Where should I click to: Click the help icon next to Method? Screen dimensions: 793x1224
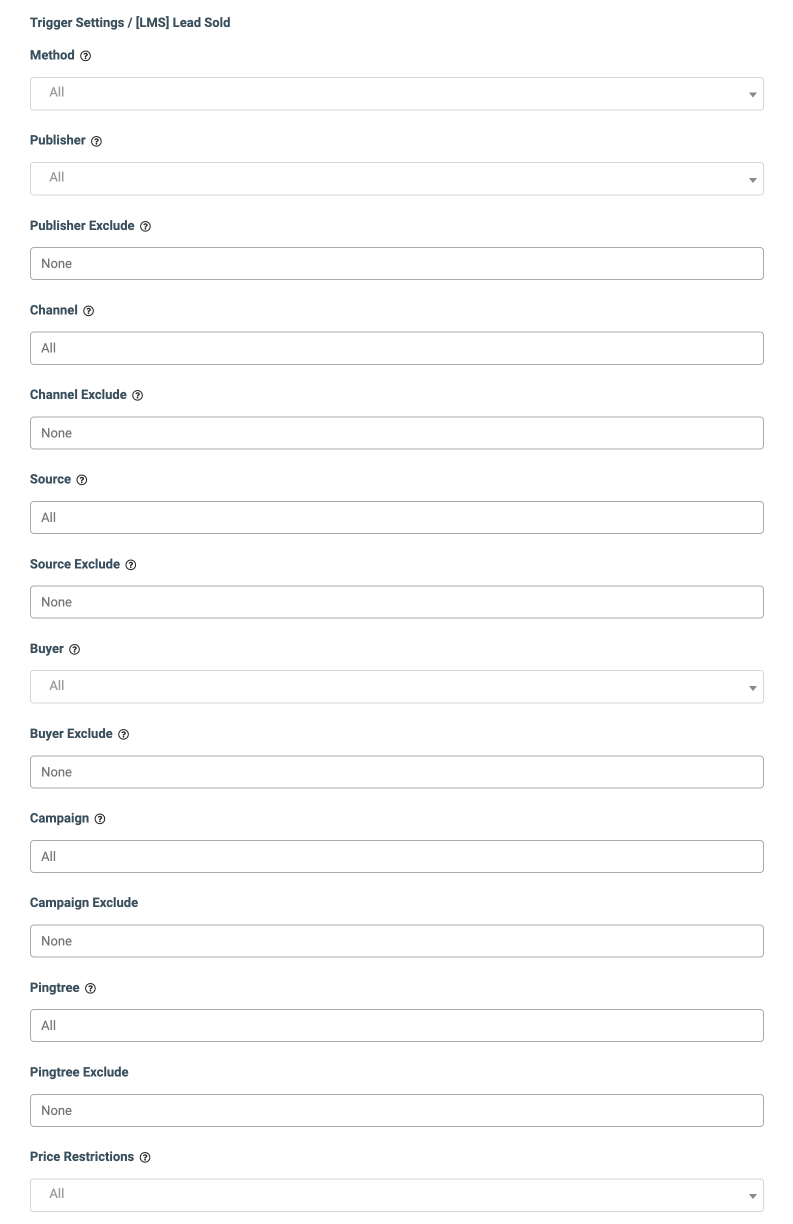[85, 56]
